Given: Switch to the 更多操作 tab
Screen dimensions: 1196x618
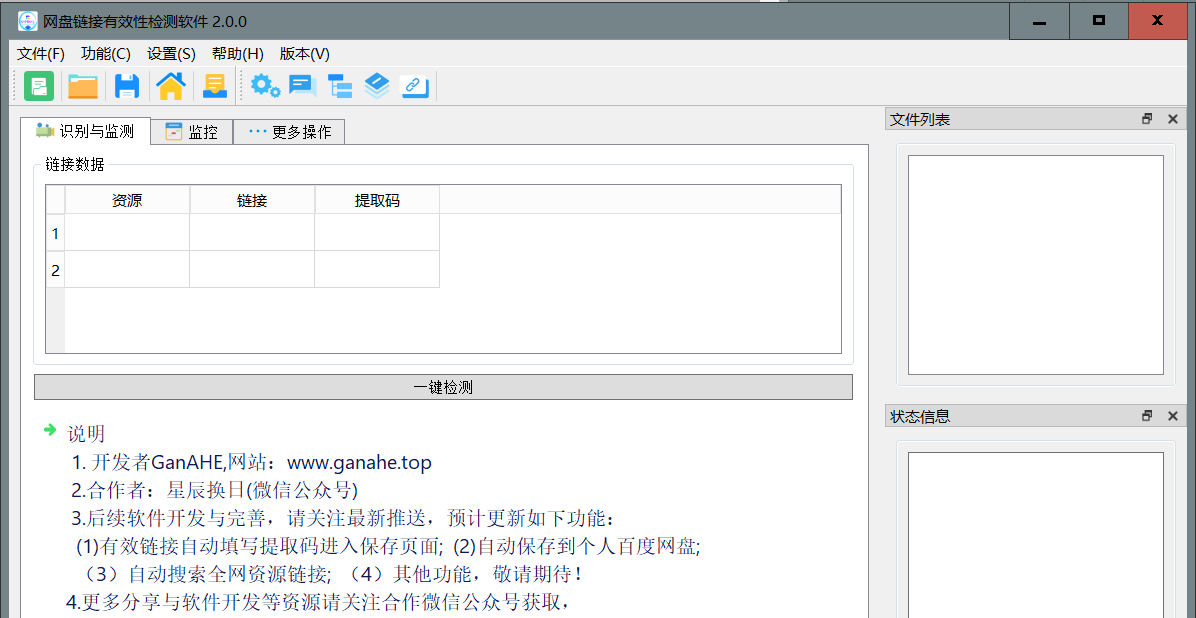Looking at the screenshot, I should tap(289, 132).
